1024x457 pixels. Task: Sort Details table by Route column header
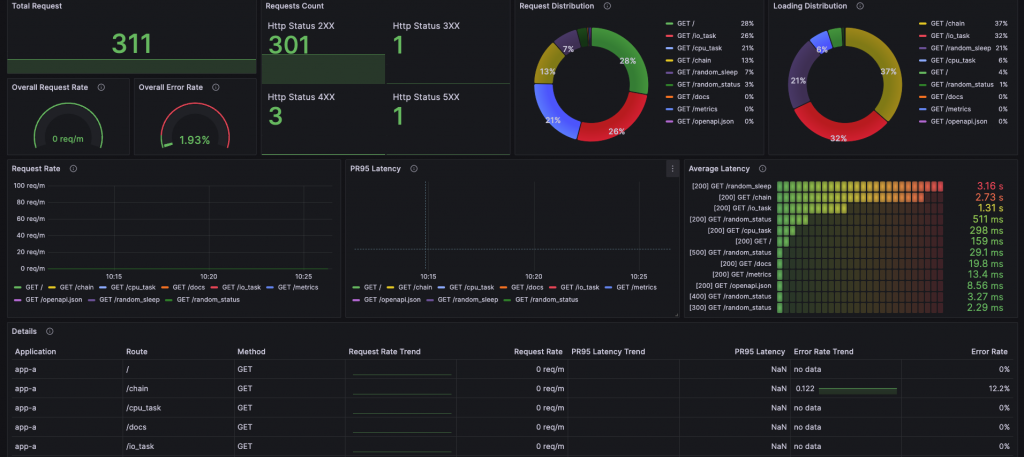point(136,351)
